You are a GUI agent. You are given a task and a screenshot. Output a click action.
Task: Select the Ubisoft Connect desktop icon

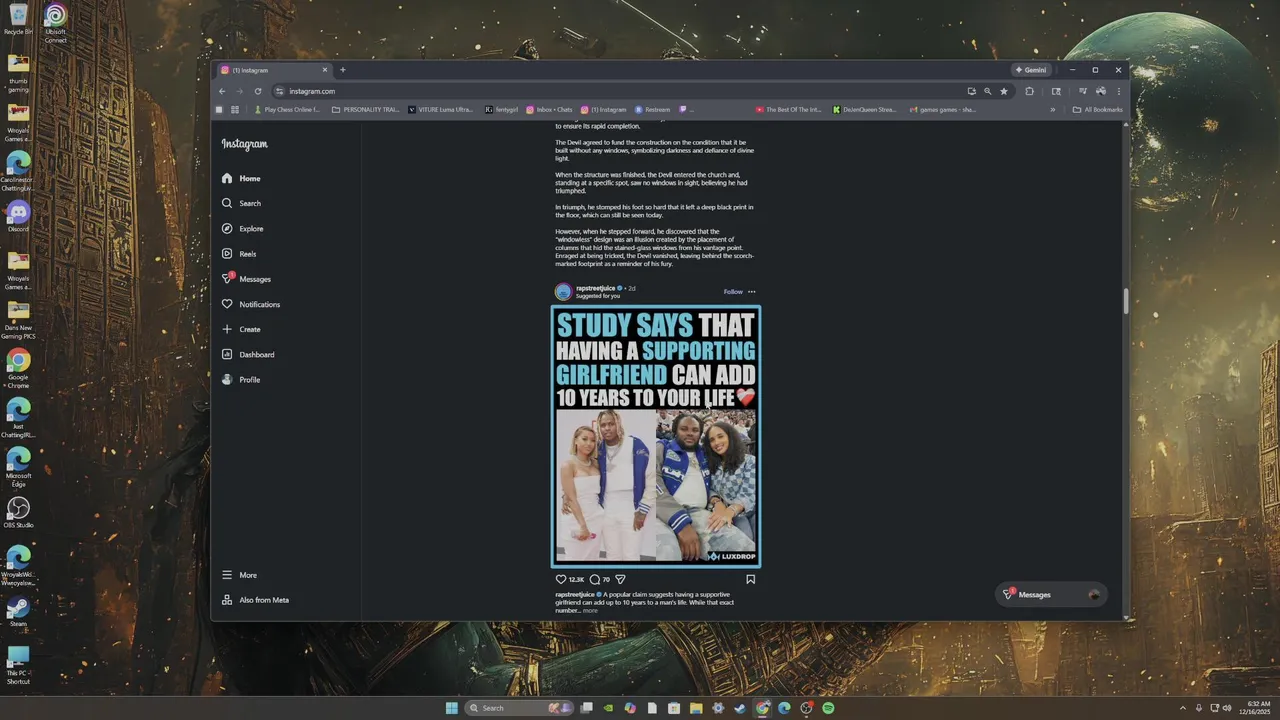click(x=56, y=23)
